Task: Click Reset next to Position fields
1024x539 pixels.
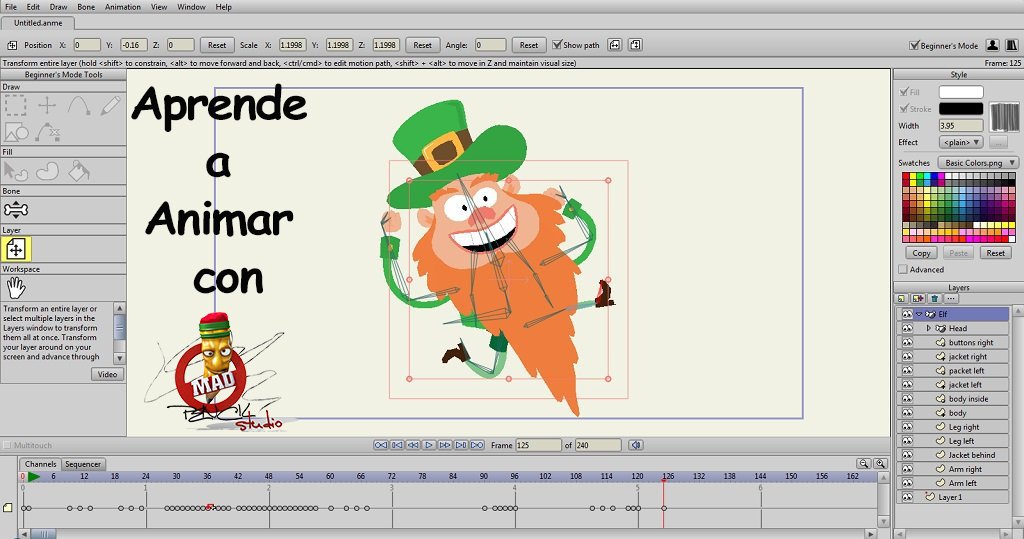Action: (x=217, y=45)
